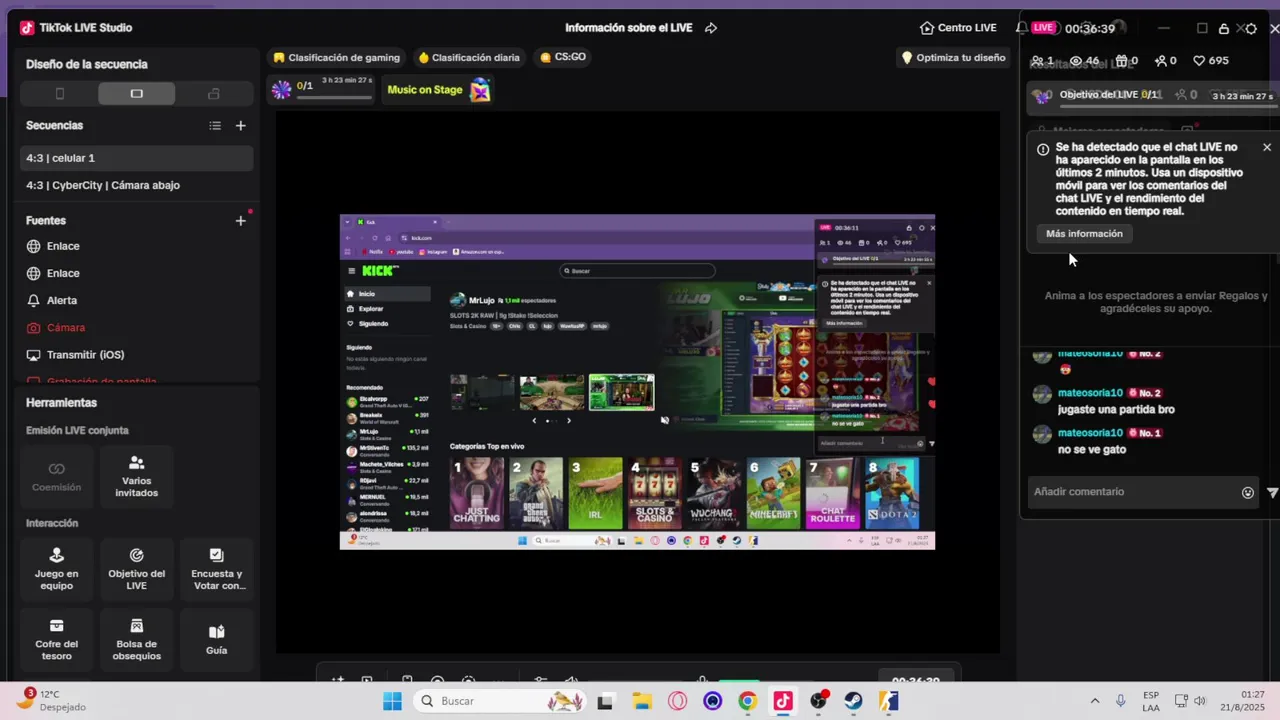Click the 0/1 LIVE goal progress bar

coord(323,90)
